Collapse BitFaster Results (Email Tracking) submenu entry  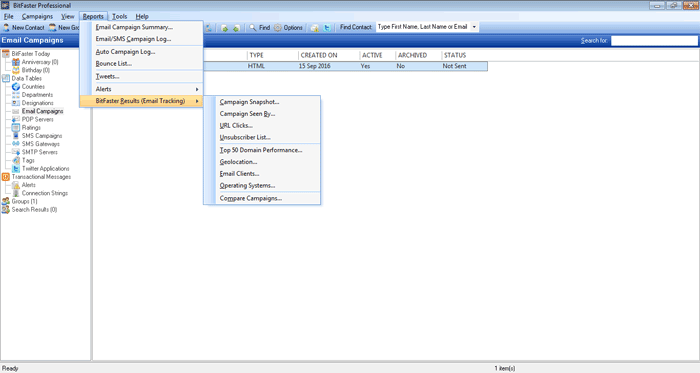point(142,101)
